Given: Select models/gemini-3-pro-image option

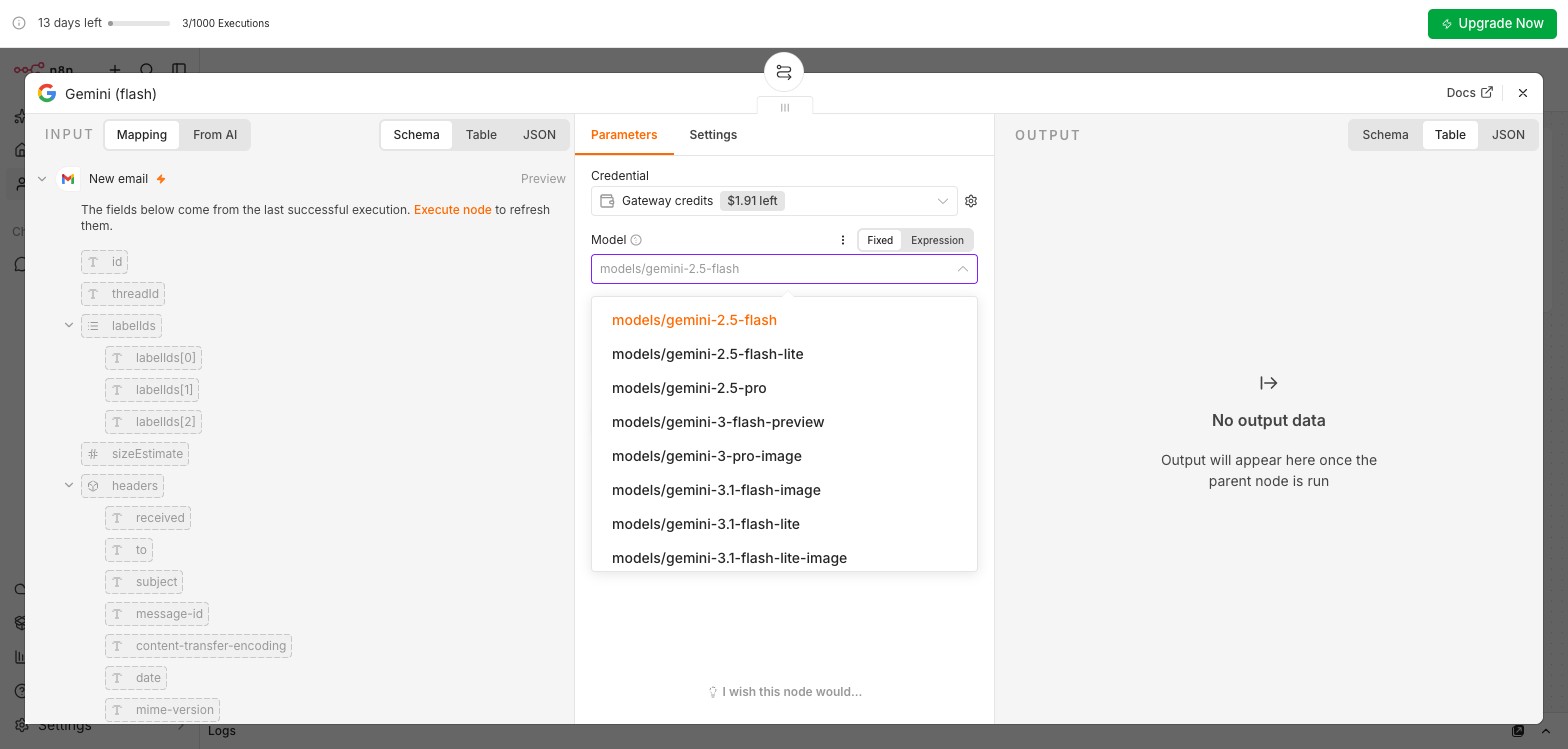Looking at the screenshot, I should [x=784, y=456].
